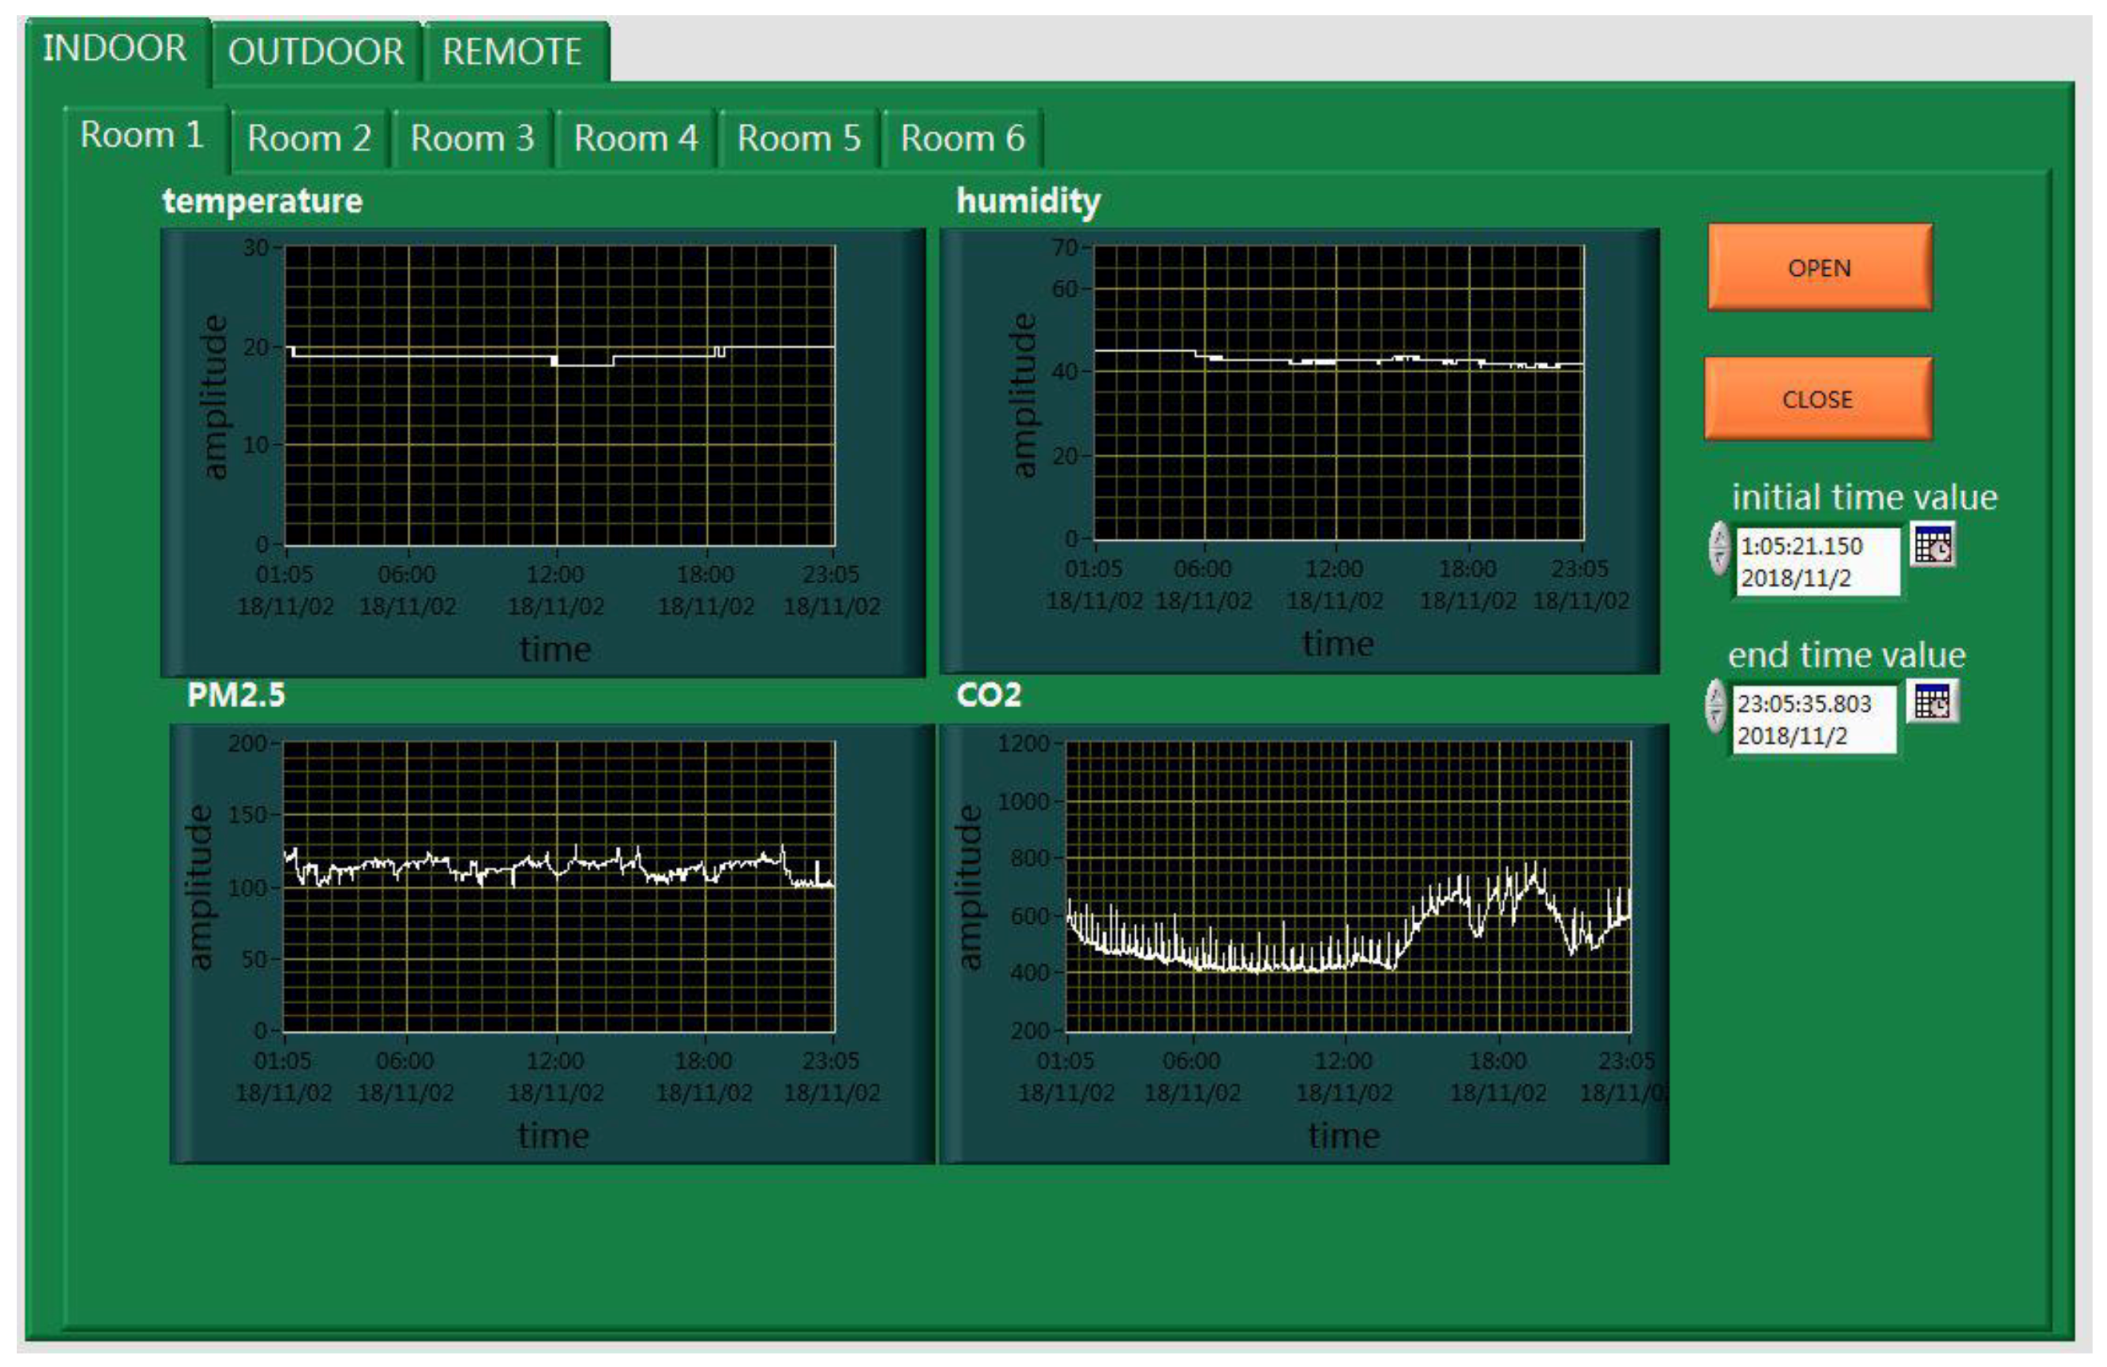Screen dimensions: 2107x1367
Task: Open the Room 3 tab
Action: 472,138
